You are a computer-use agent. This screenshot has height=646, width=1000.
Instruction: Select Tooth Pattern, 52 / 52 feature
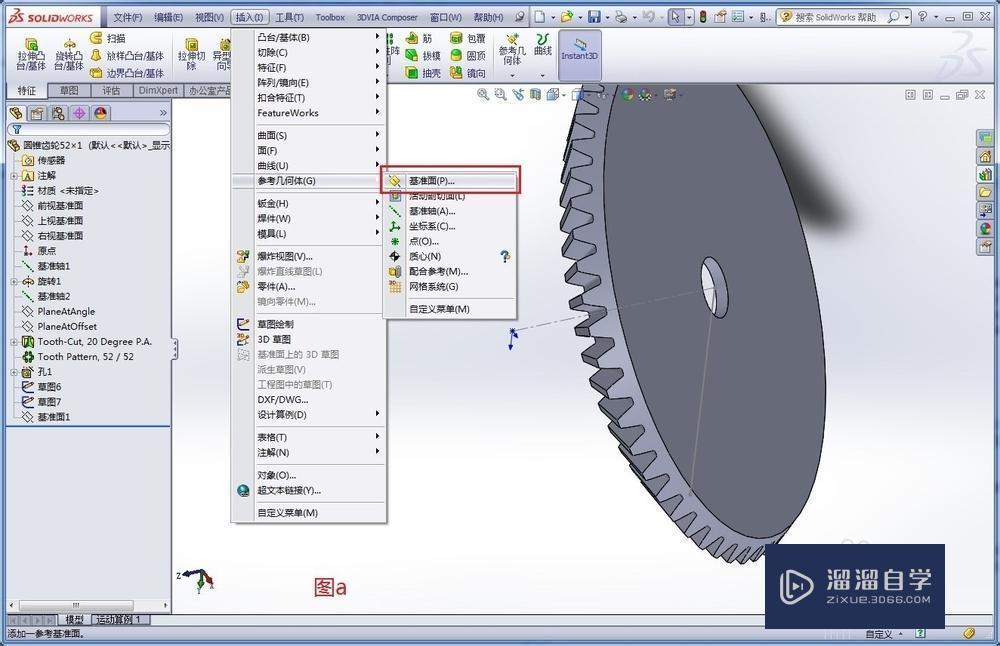[x=85, y=356]
